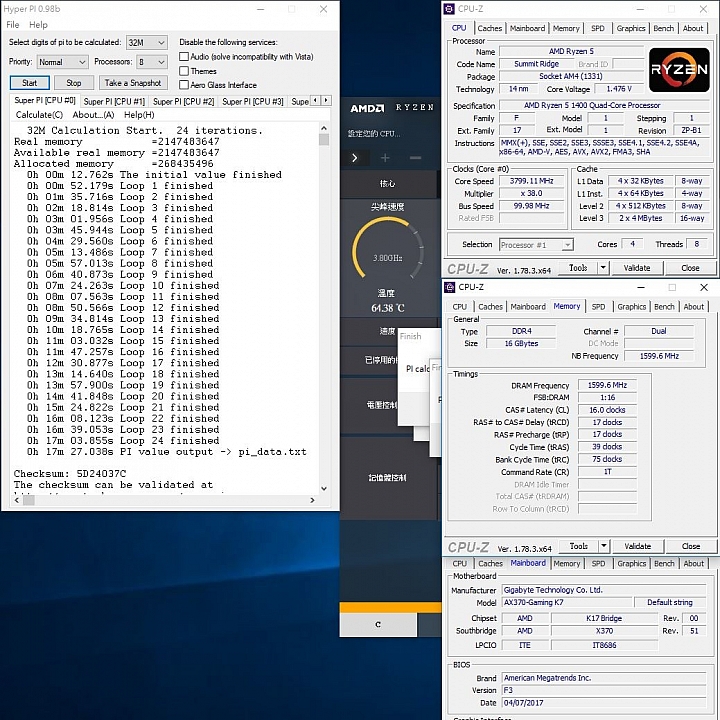Click the minus icon in Ryzen Master
The height and width of the screenshot is (720, 720).
416,158
